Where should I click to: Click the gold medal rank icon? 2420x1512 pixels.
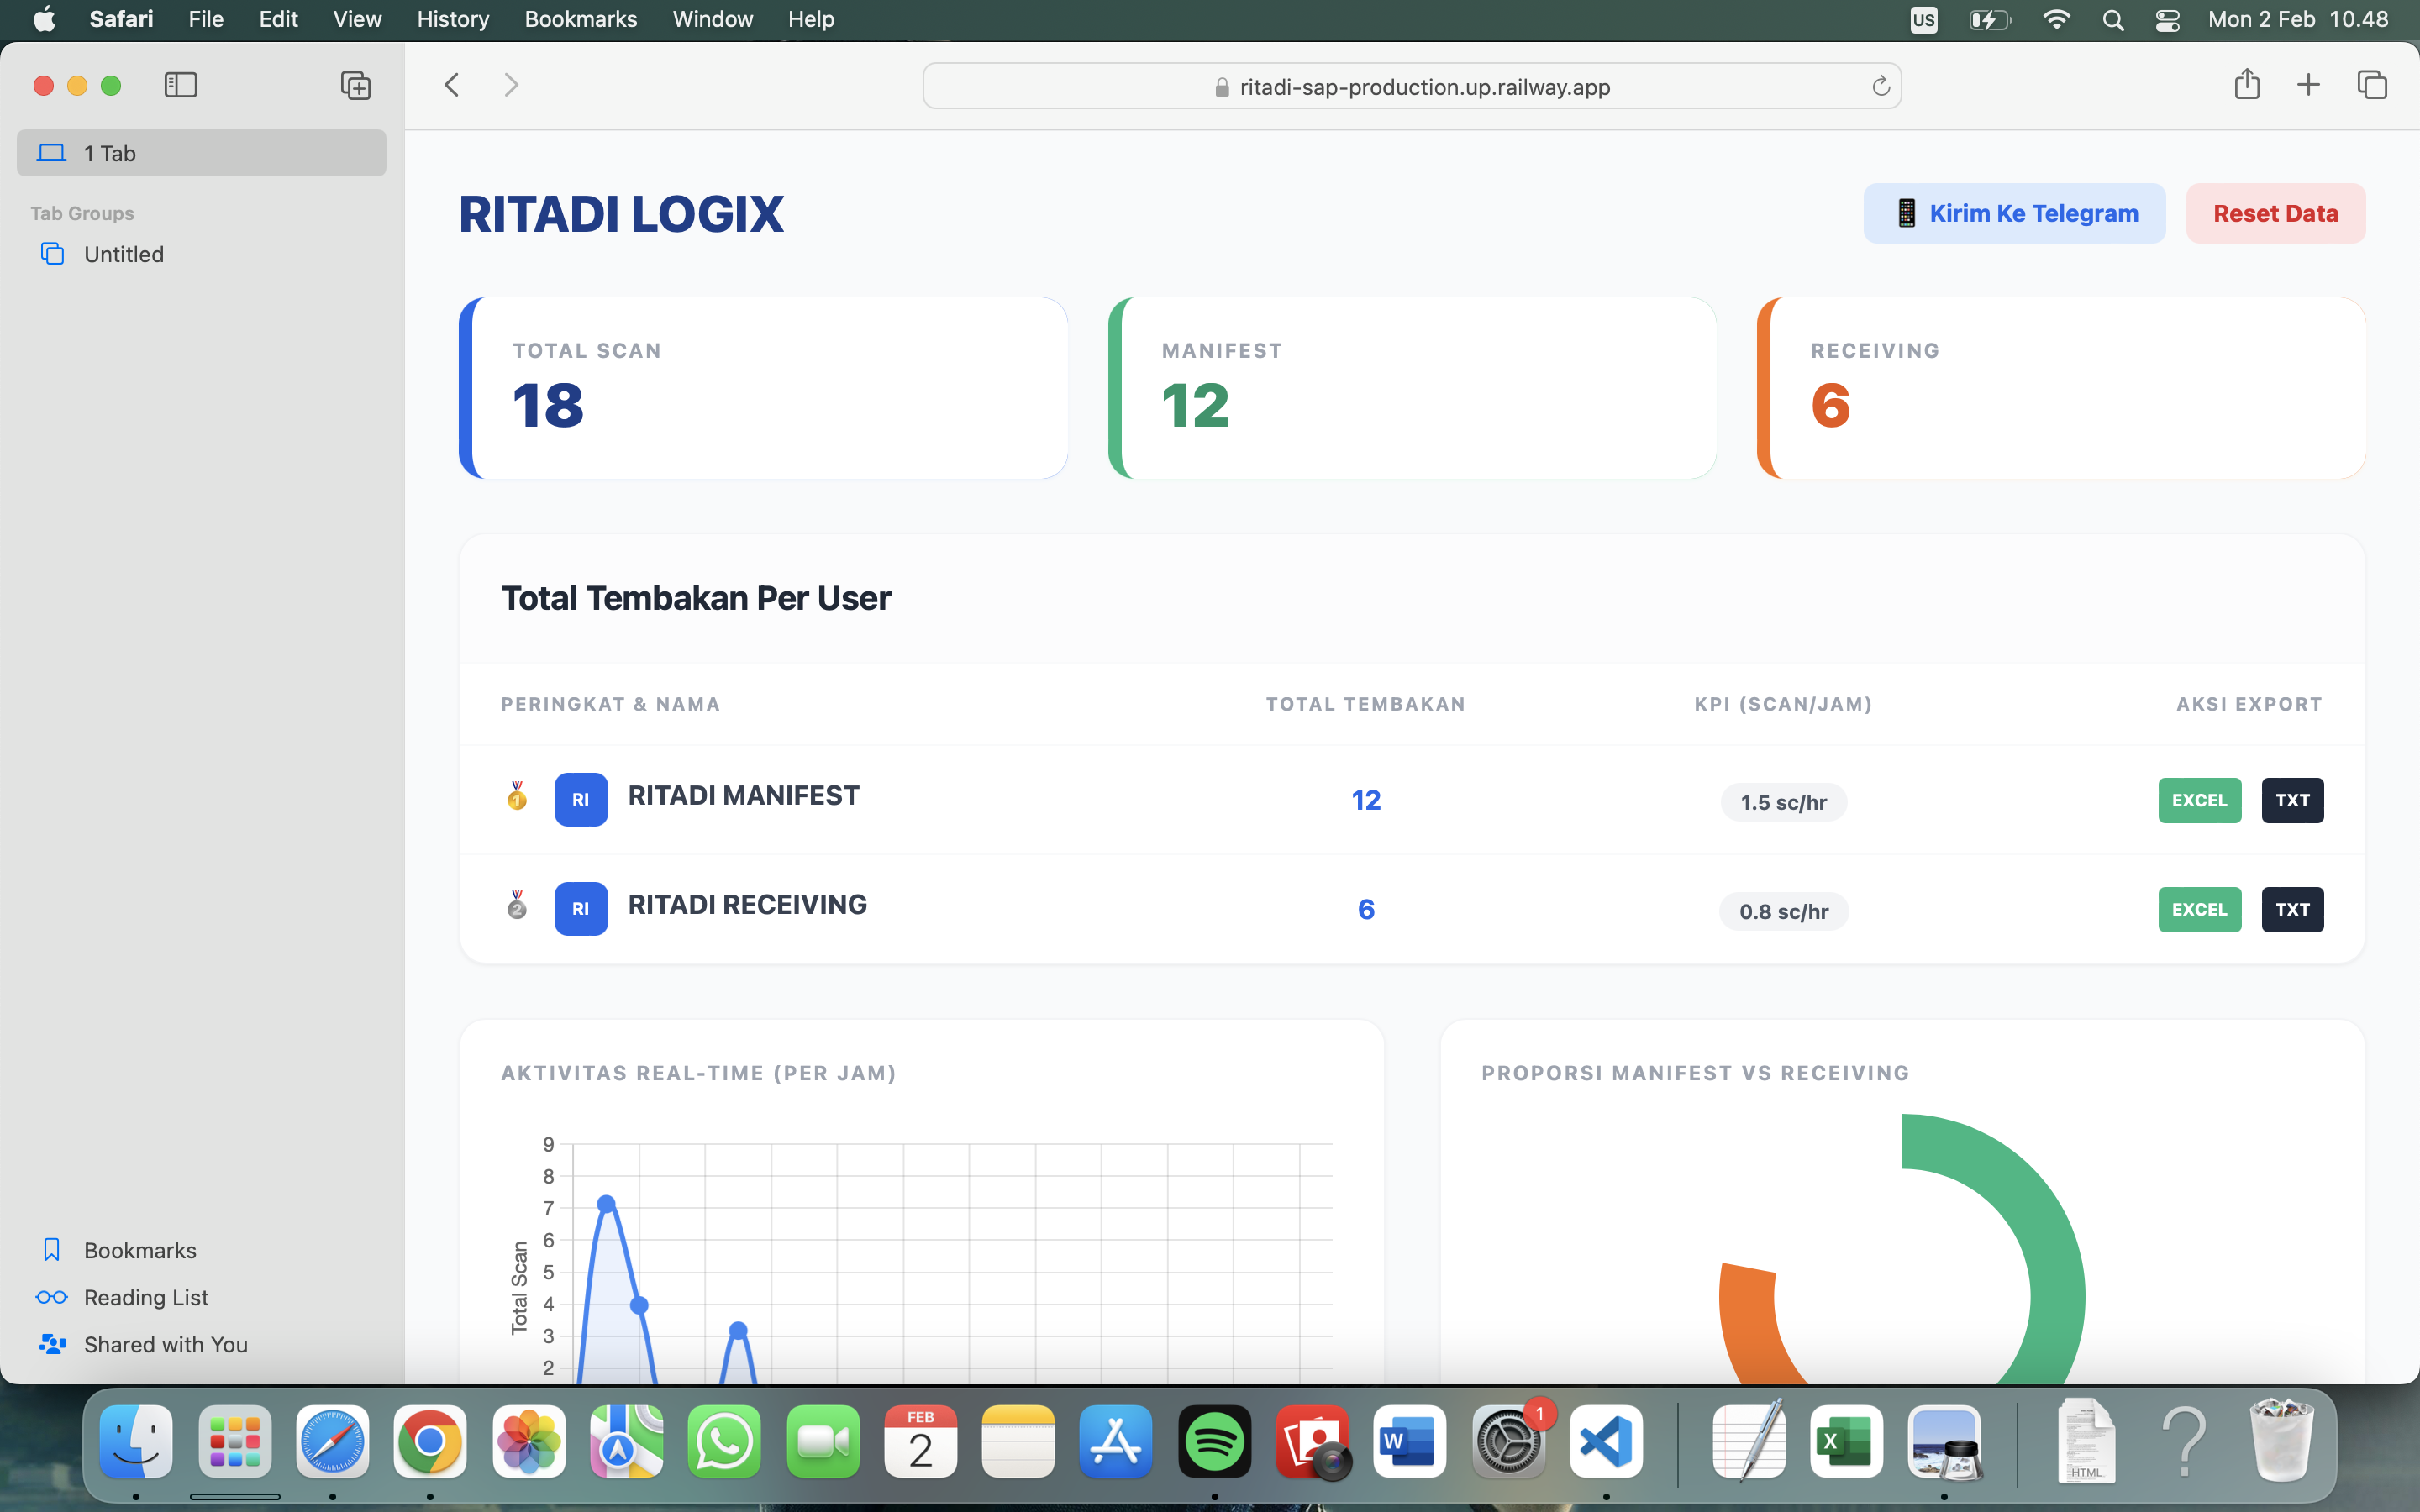[517, 796]
